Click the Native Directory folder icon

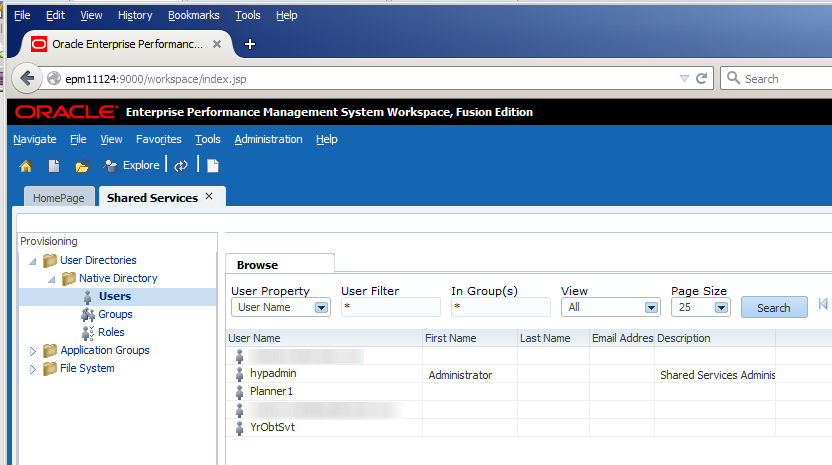click(69, 279)
